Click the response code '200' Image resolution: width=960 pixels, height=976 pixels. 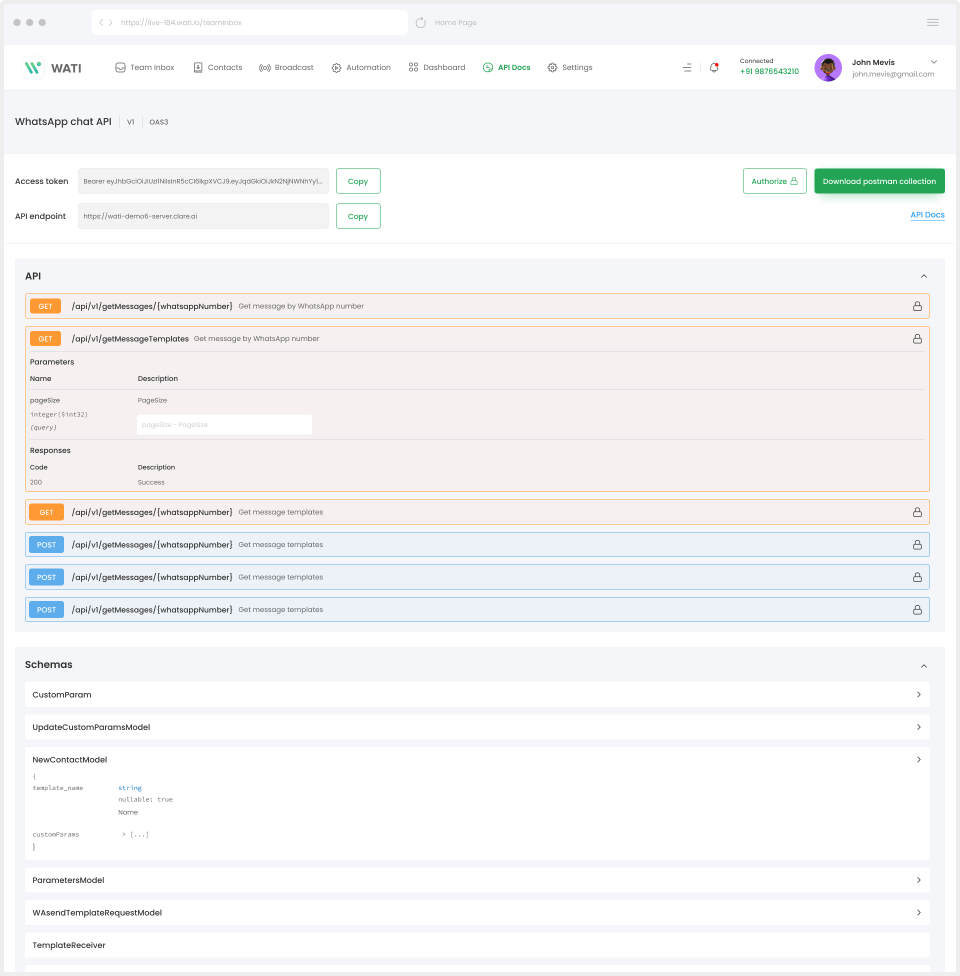[x=35, y=482]
